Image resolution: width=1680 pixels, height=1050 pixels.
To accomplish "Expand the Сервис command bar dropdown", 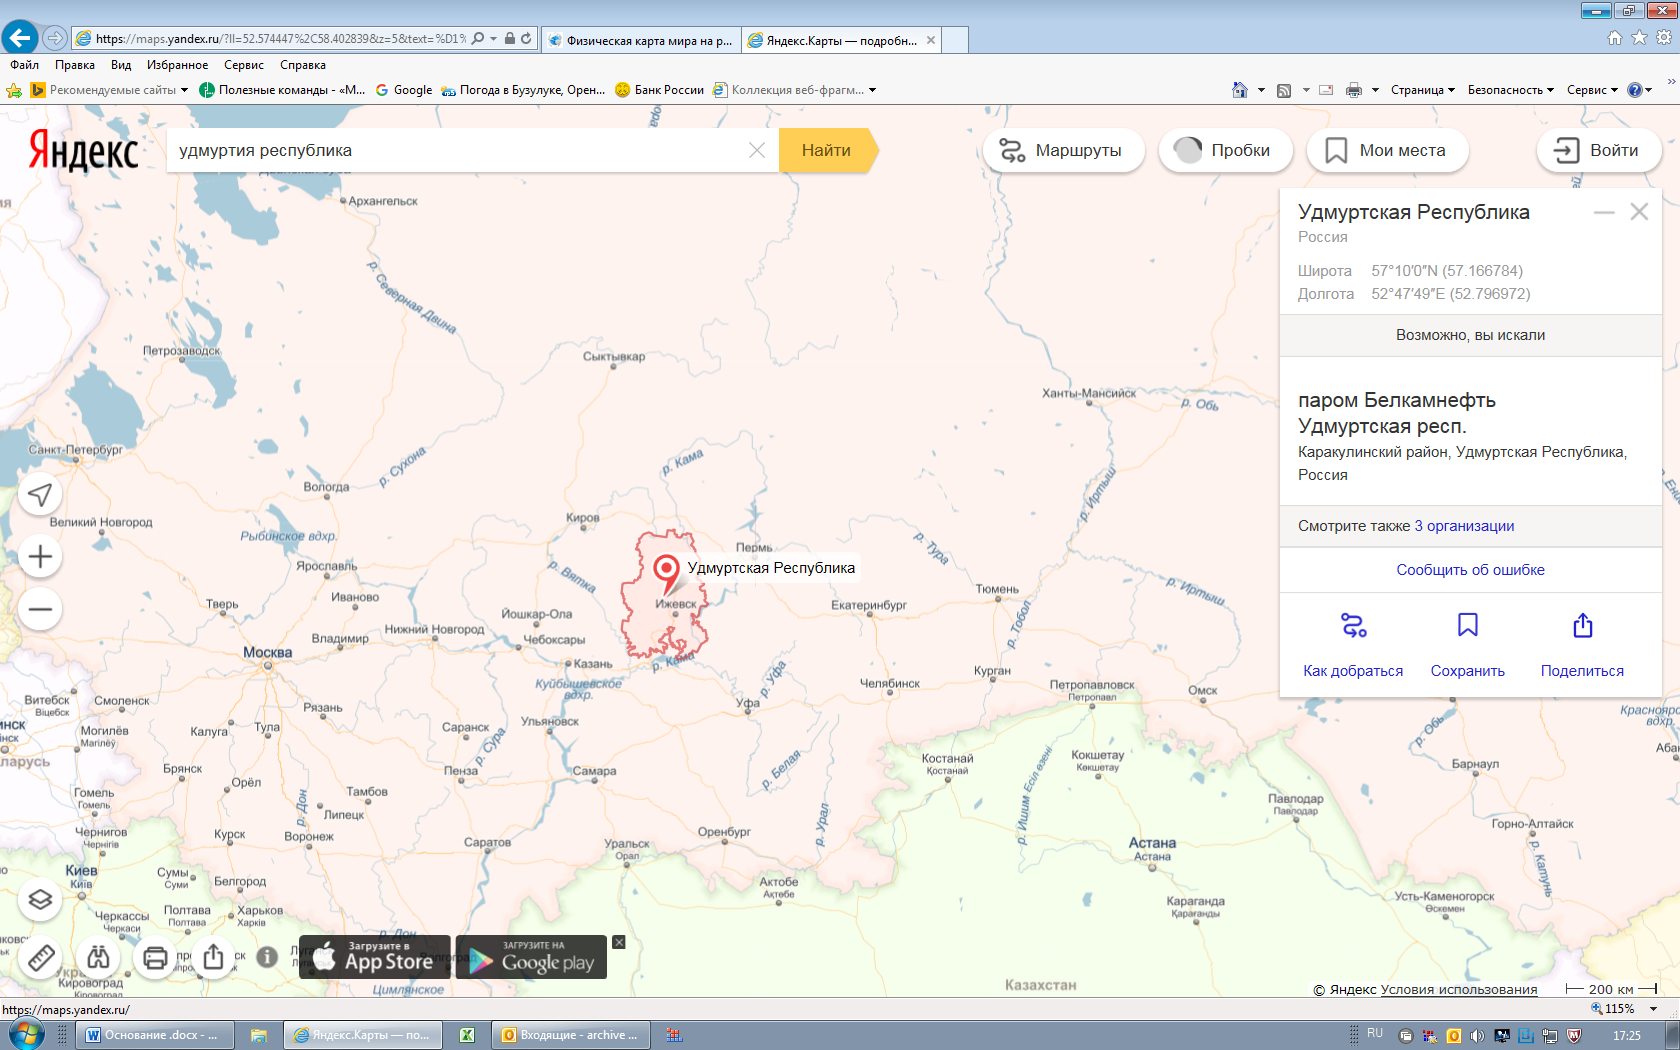I will click(1592, 90).
